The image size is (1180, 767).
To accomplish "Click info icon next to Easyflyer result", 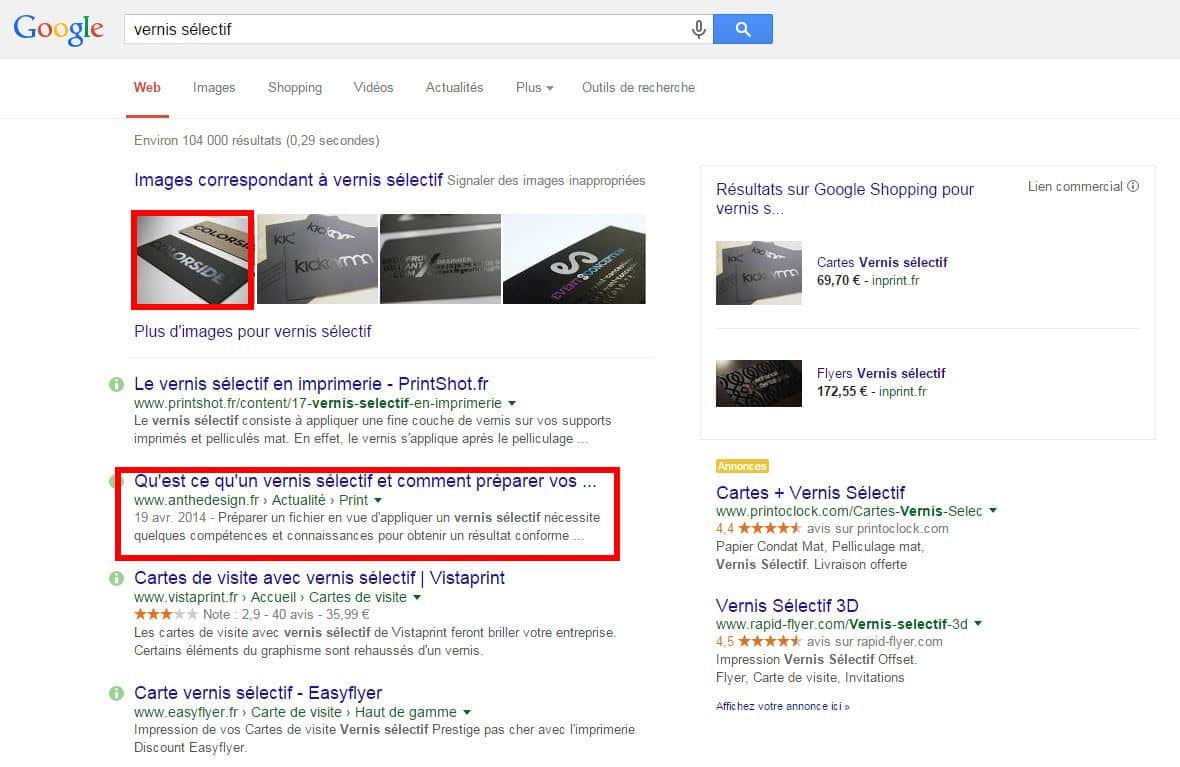I will pyautogui.click(x=116, y=693).
